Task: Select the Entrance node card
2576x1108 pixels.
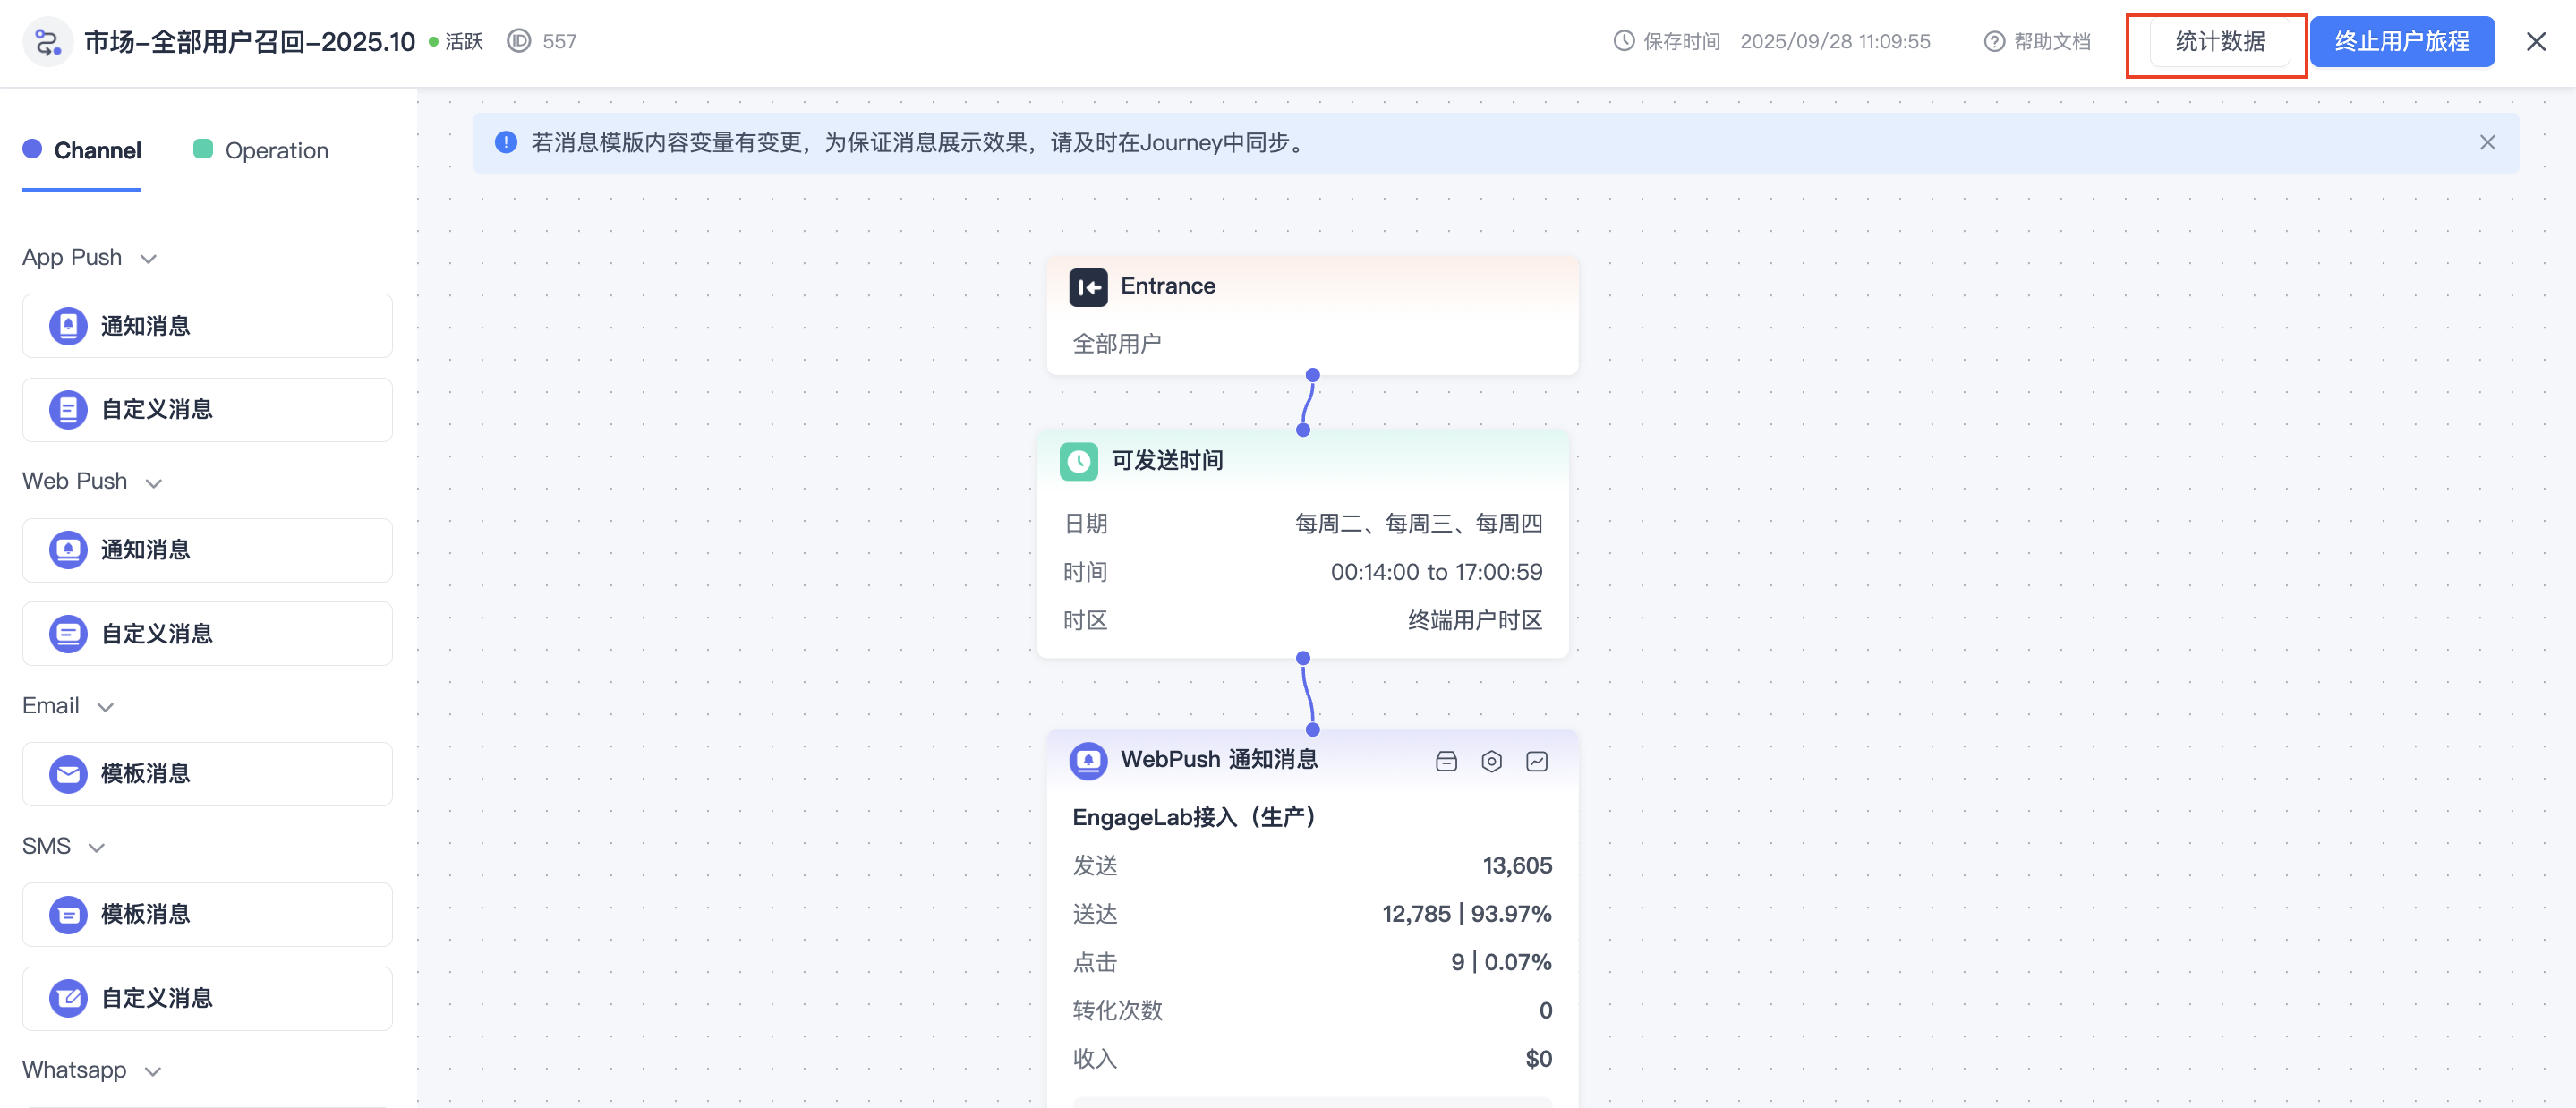Action: click(x=1312, y=315)
